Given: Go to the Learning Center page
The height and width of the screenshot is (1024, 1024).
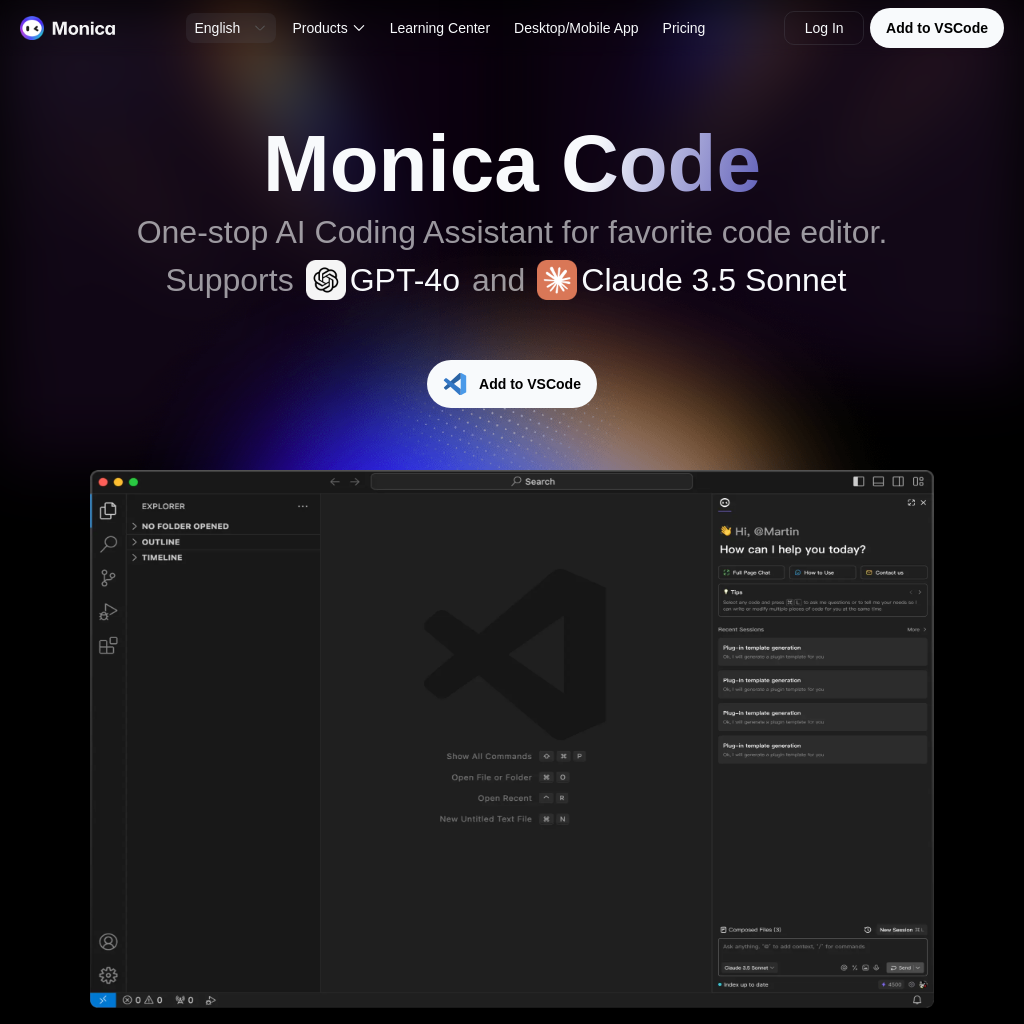Looking at the screenshot, I should (440, 28).
